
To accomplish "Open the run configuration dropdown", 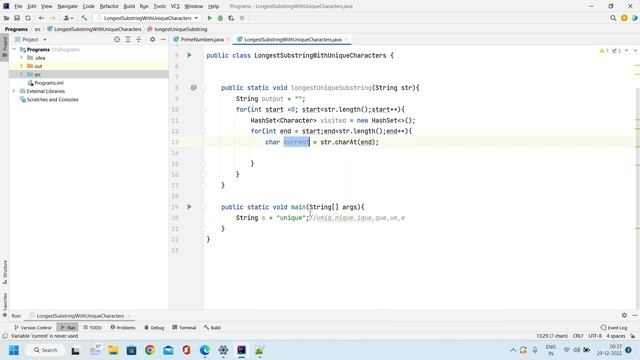I will [x=147, y=18].
